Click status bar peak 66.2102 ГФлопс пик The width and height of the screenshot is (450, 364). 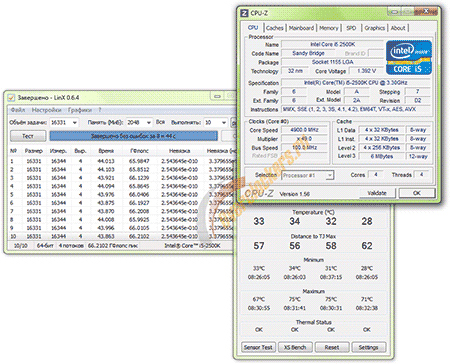pyautogui.click(x=112, y=246)
